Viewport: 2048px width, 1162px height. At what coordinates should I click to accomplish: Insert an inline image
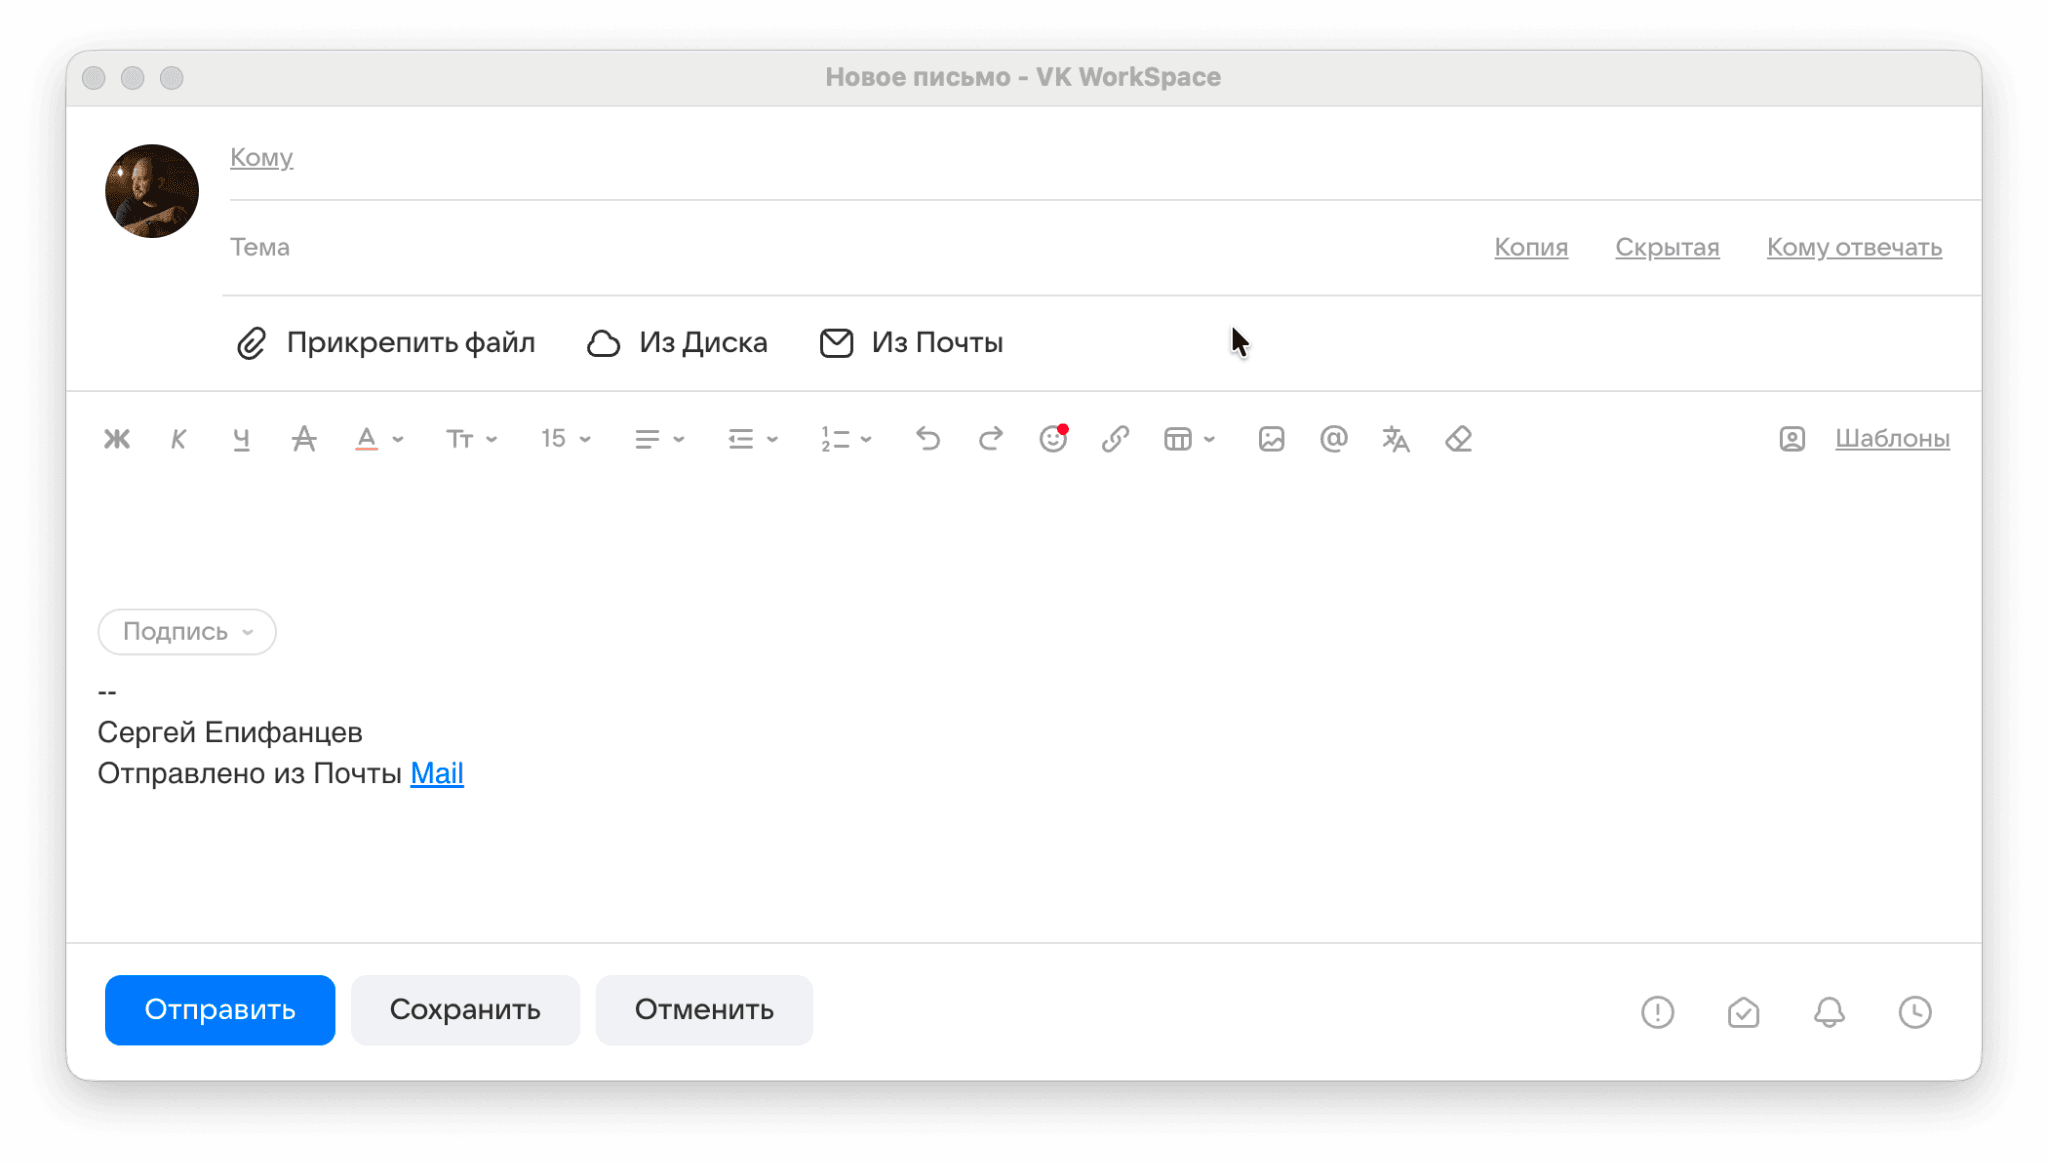(x=1271, y=439)
